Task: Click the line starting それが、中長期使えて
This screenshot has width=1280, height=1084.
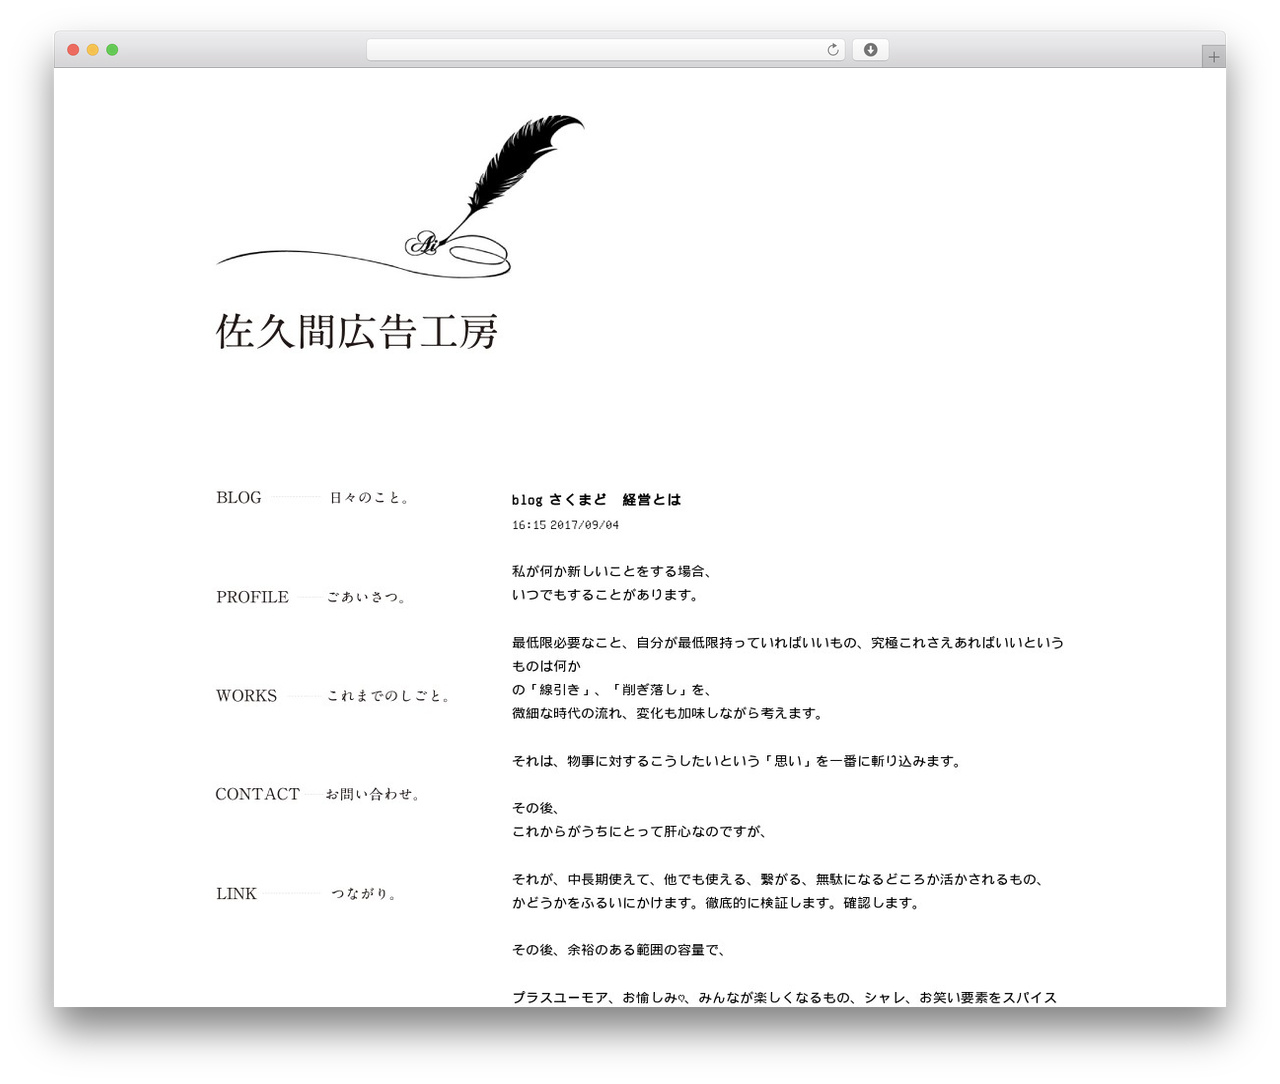Action: [x=779, y=879]
